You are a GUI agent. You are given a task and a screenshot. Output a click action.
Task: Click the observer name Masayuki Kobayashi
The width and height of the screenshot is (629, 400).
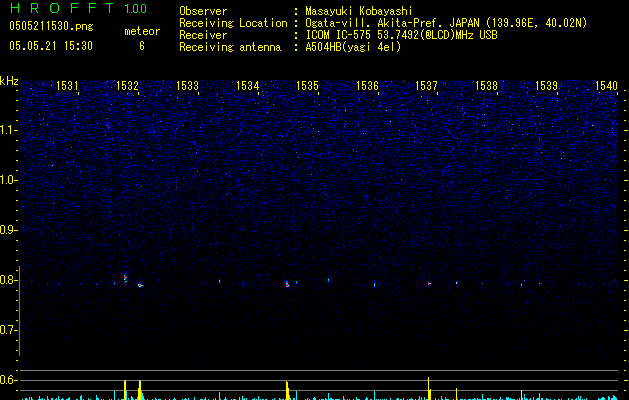[x=359, y=11]
